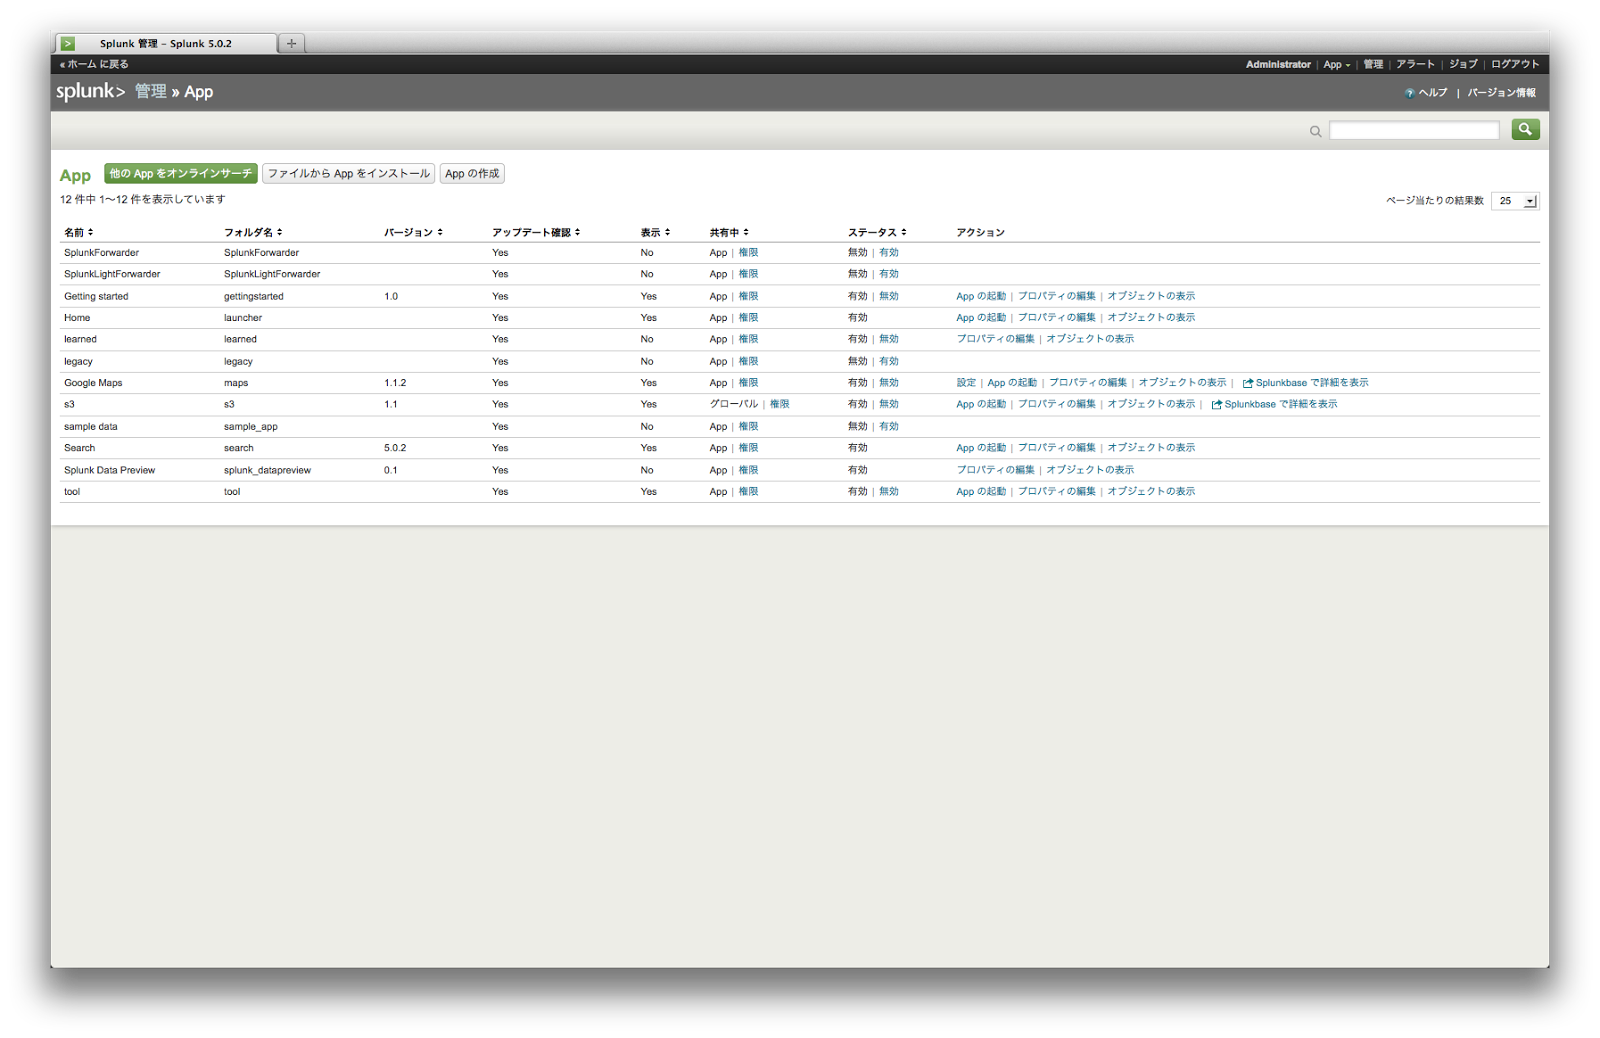Select the Splunk 管理 browser tab
This screenshot has height=1038, width=1600.
point(166,43)
